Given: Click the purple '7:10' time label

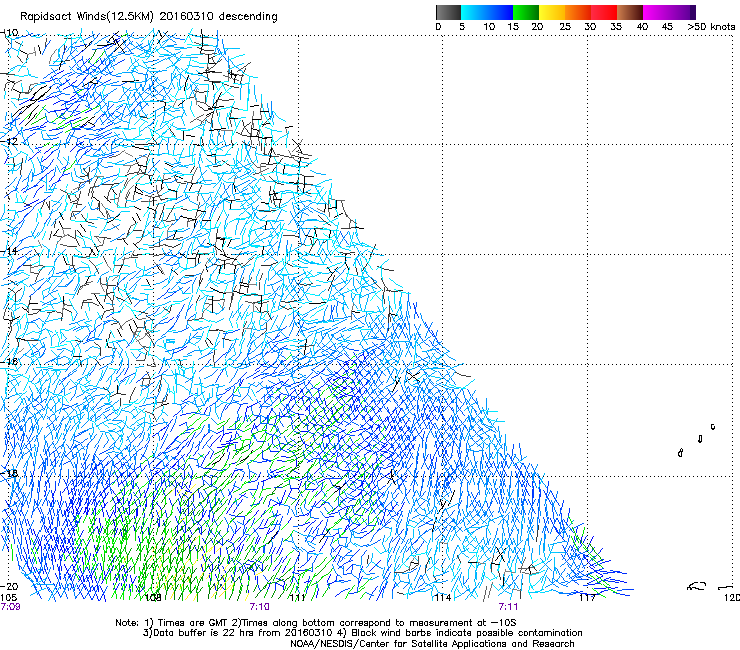Looking at the screenshot, I should coord(260,607).
